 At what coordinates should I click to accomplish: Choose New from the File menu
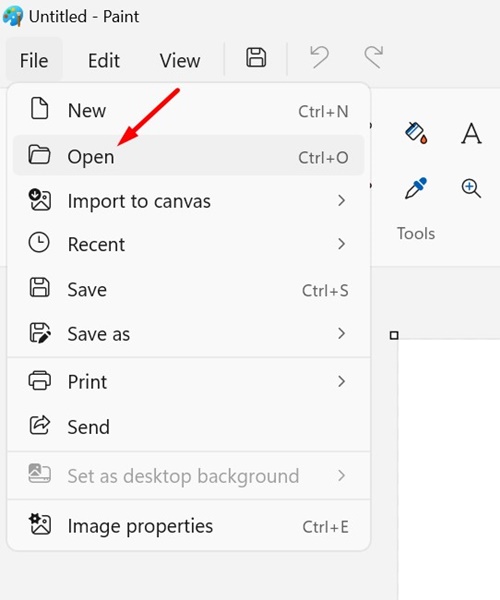coord(189,111)
